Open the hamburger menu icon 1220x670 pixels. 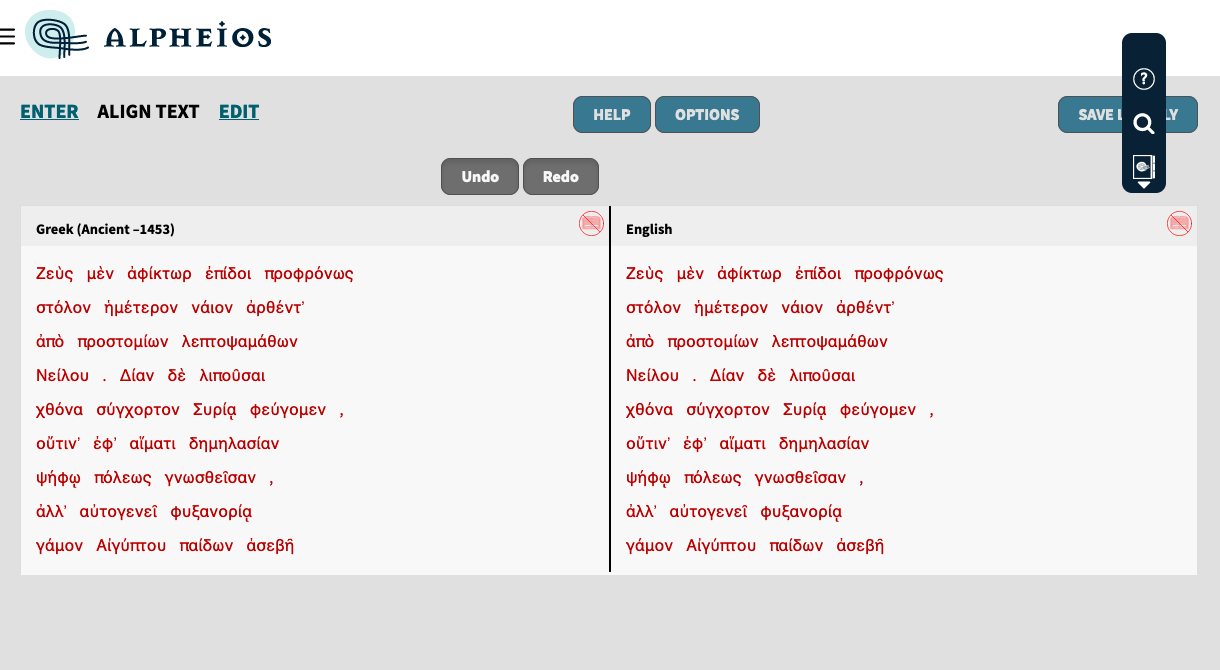click(x=9, y=34)
